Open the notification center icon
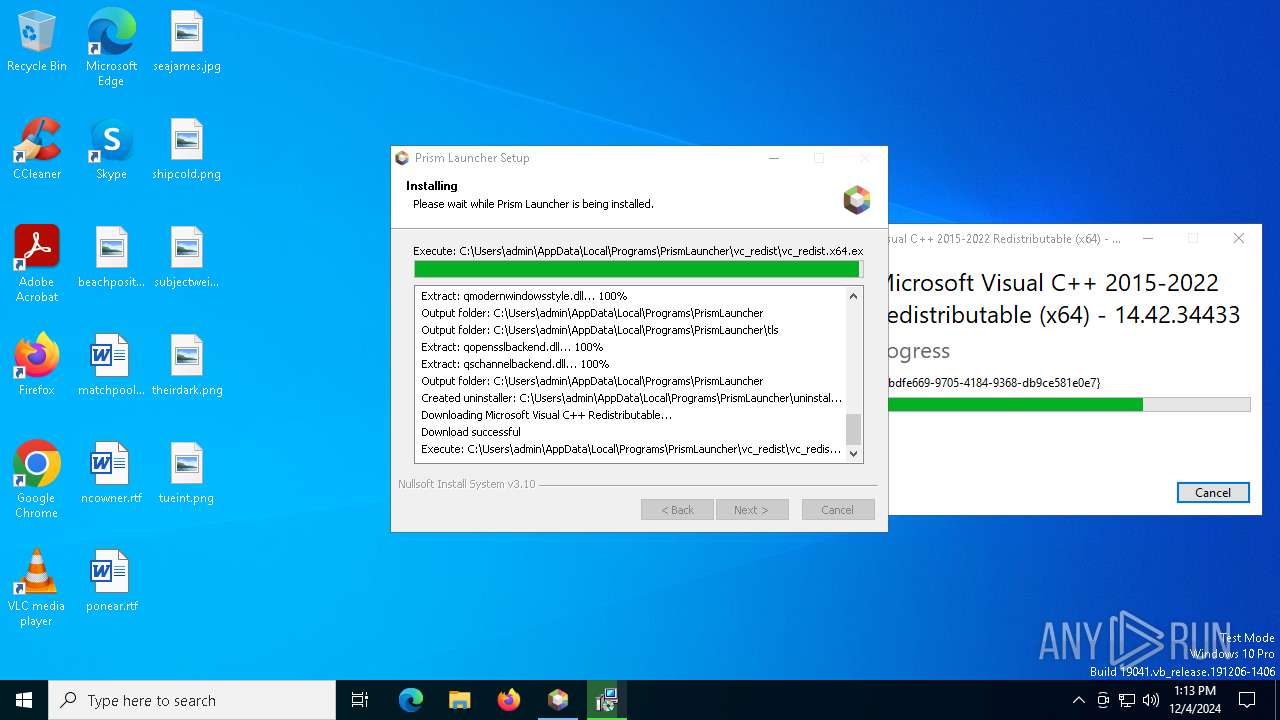Viewport: 1280px width, 720px height. coord(1247,700)
